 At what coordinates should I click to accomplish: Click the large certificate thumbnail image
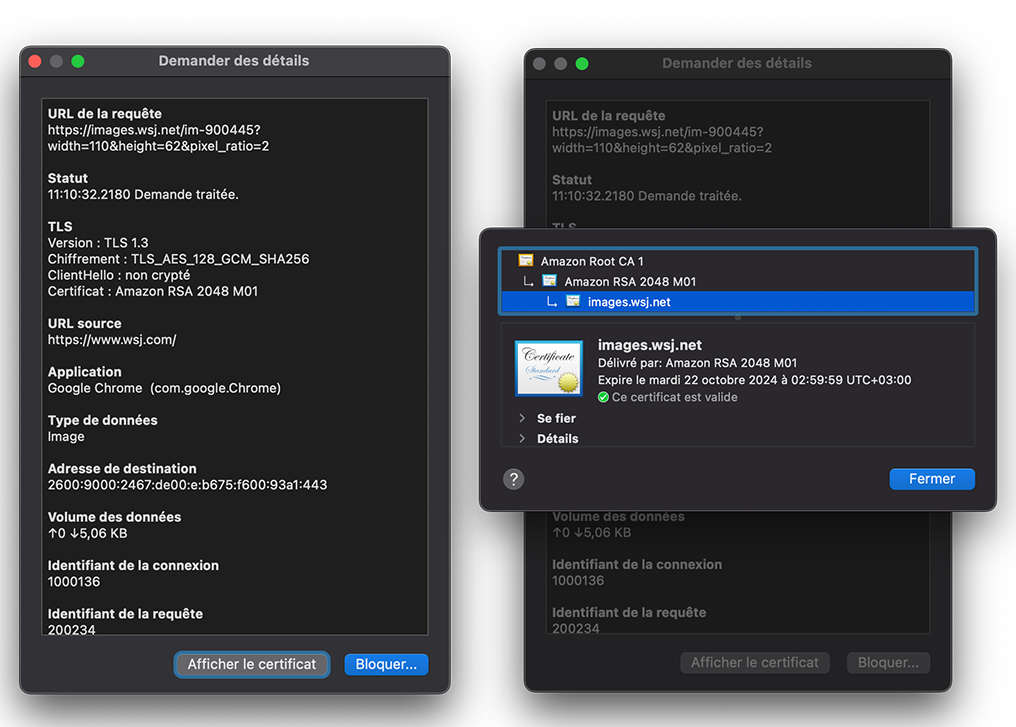(549, 368)
